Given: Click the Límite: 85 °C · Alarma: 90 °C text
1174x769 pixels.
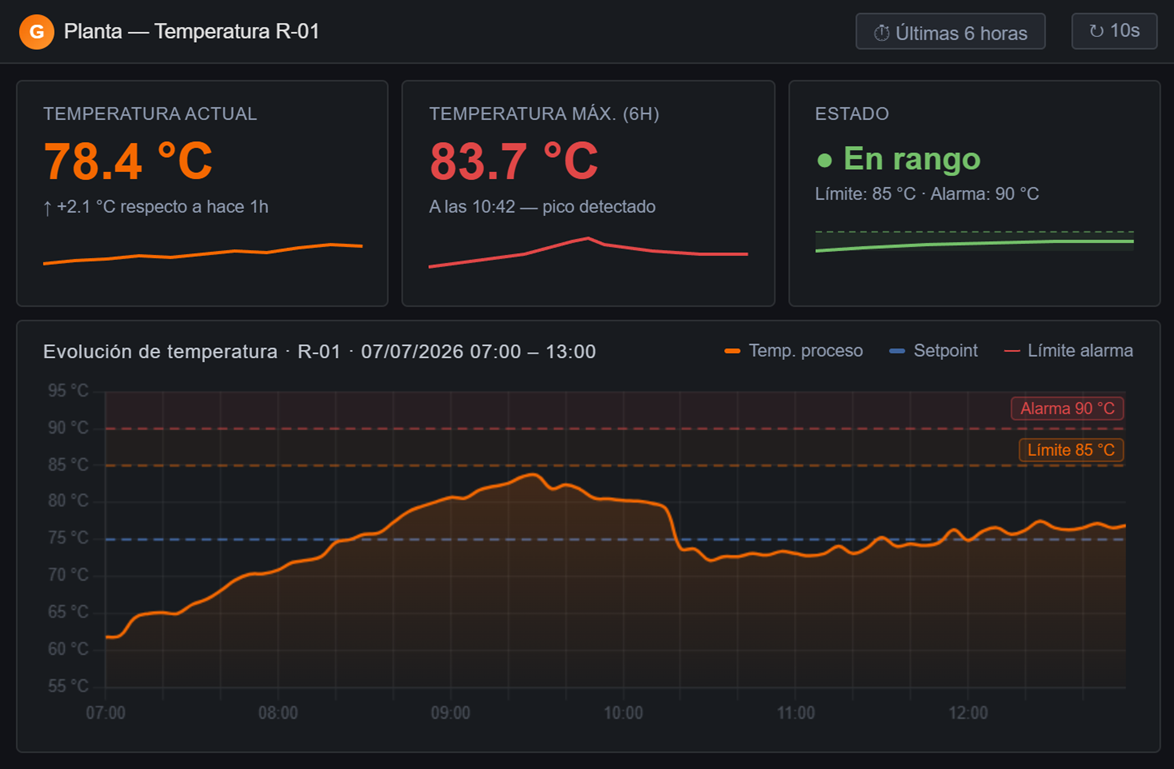Looking at the screenshot, I should click(927, 194).
